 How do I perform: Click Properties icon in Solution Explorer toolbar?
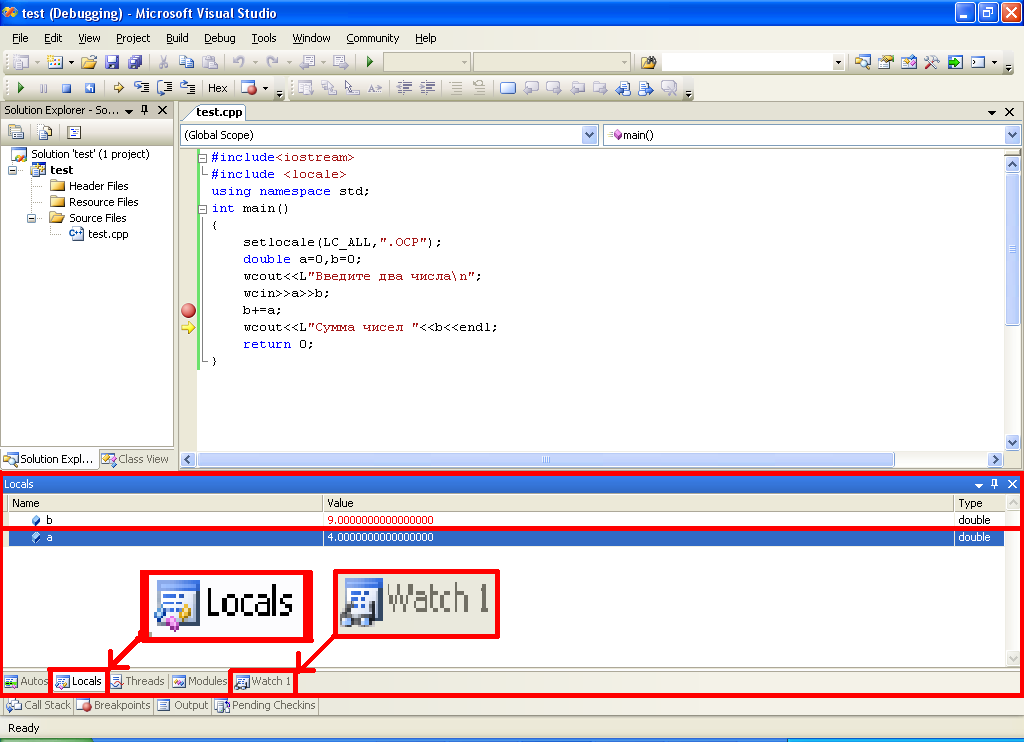[x=16, y=133]
